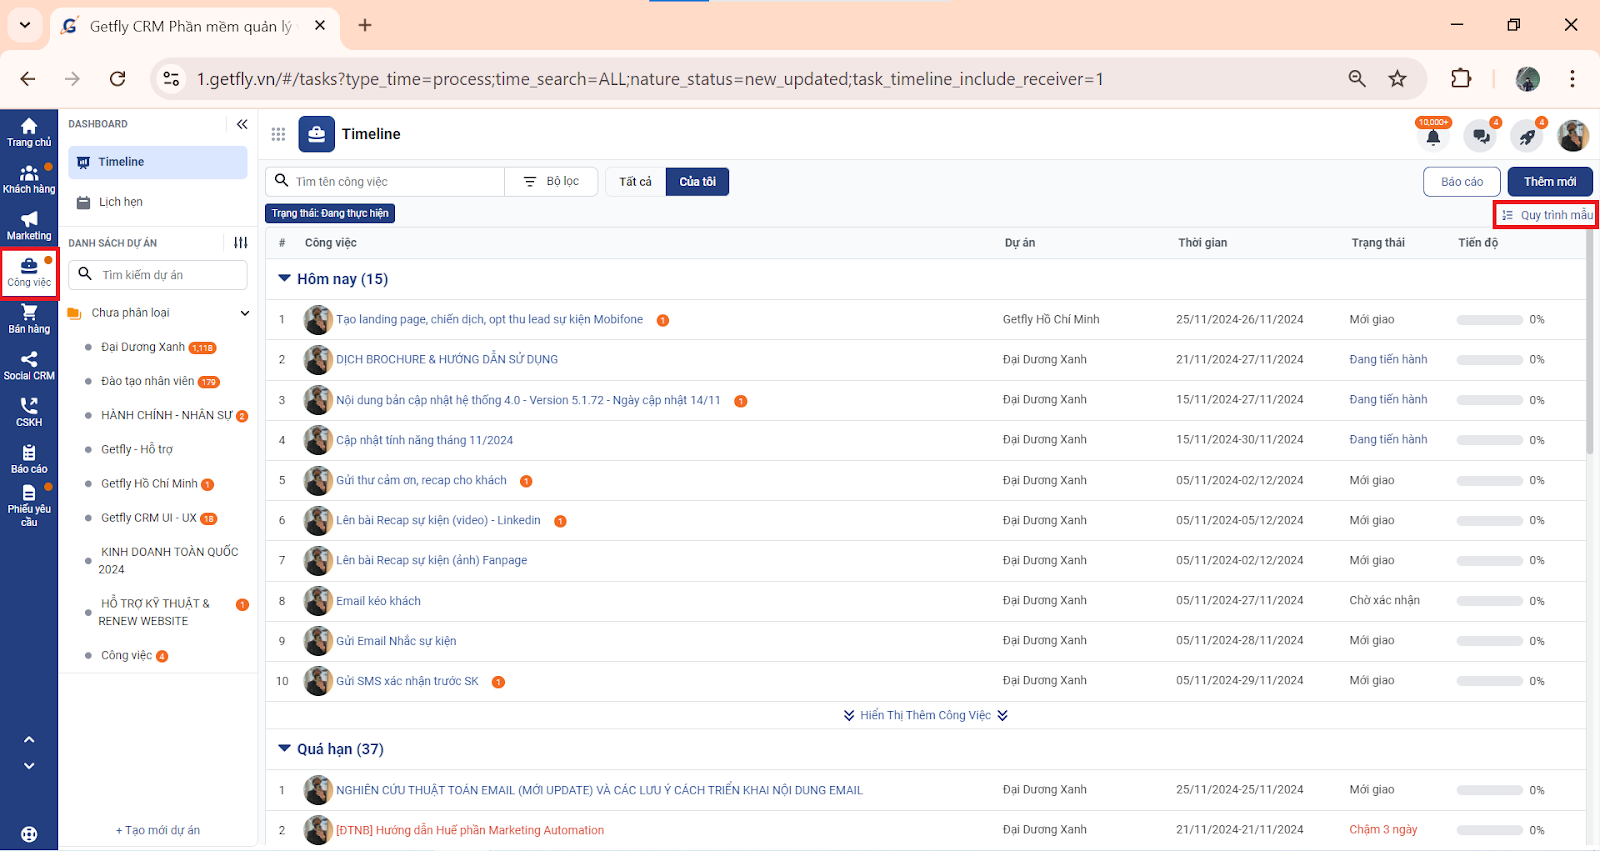
Task: Open task Email kéo khách
Action: click(x=378, y=601)
